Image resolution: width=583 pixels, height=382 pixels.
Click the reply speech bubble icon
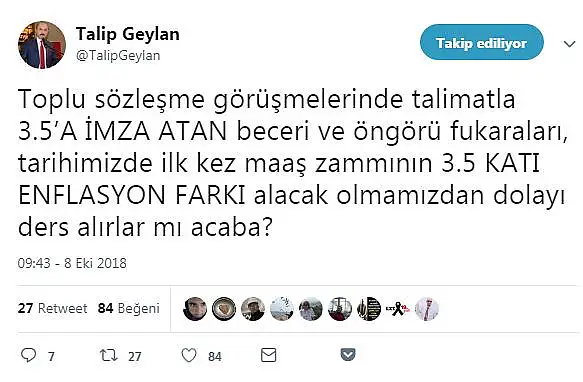[x=28, y=355]
